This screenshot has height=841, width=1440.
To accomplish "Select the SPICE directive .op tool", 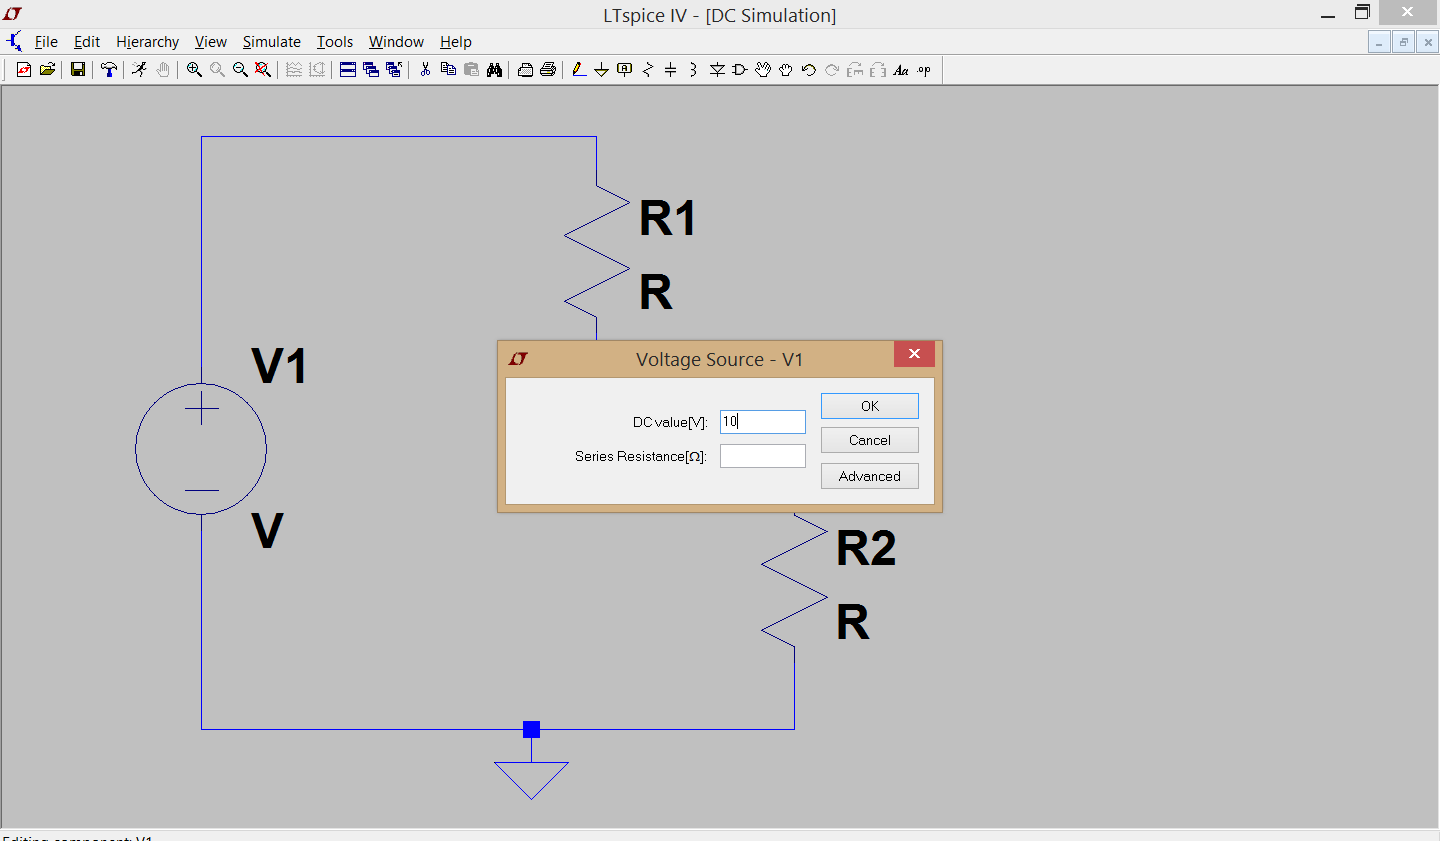I will pos(924,70).
